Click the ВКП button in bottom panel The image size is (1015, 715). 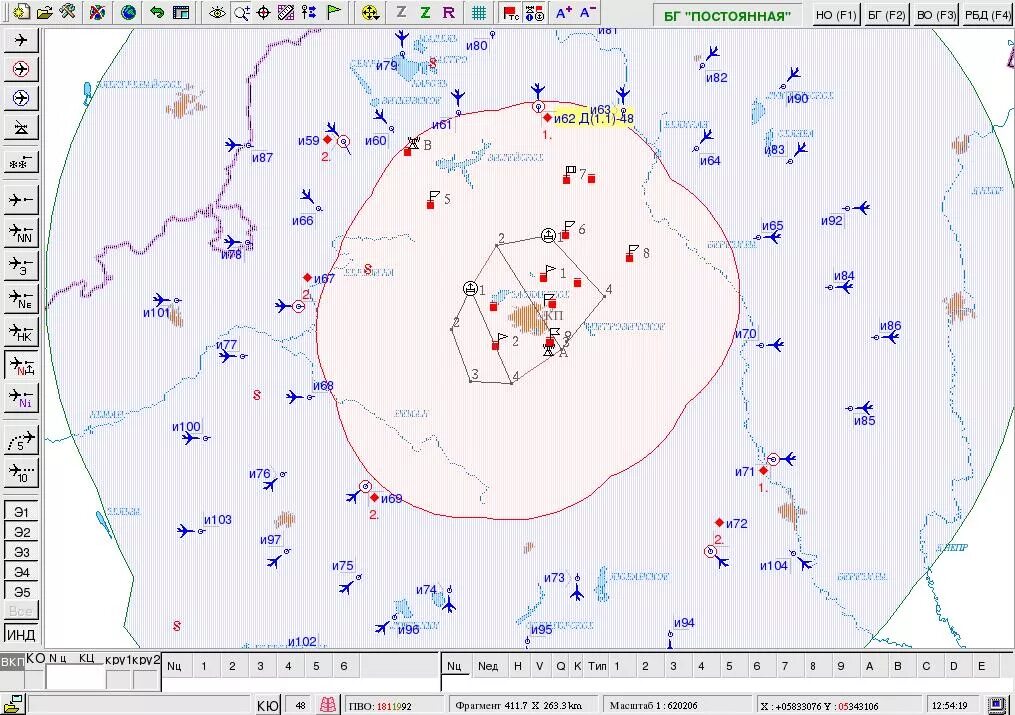(x=12, y=661)
